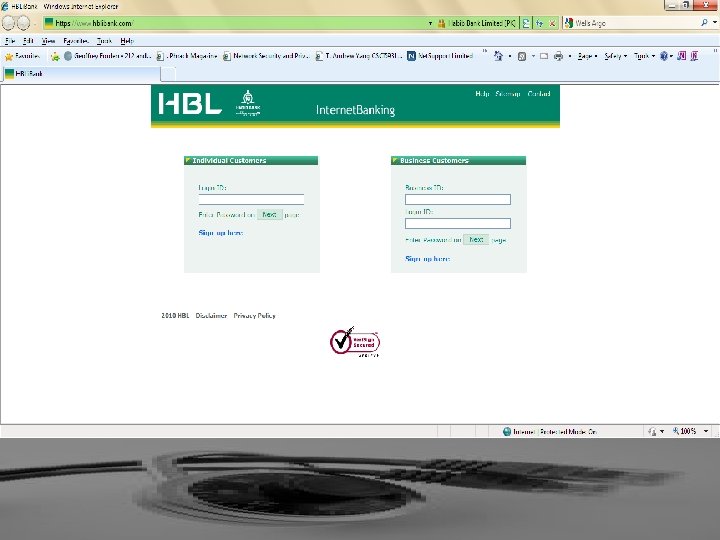Screen dimensions: 720x540
Task: Open the Disclaimer link in footer
Action: (x=211, y=315)
